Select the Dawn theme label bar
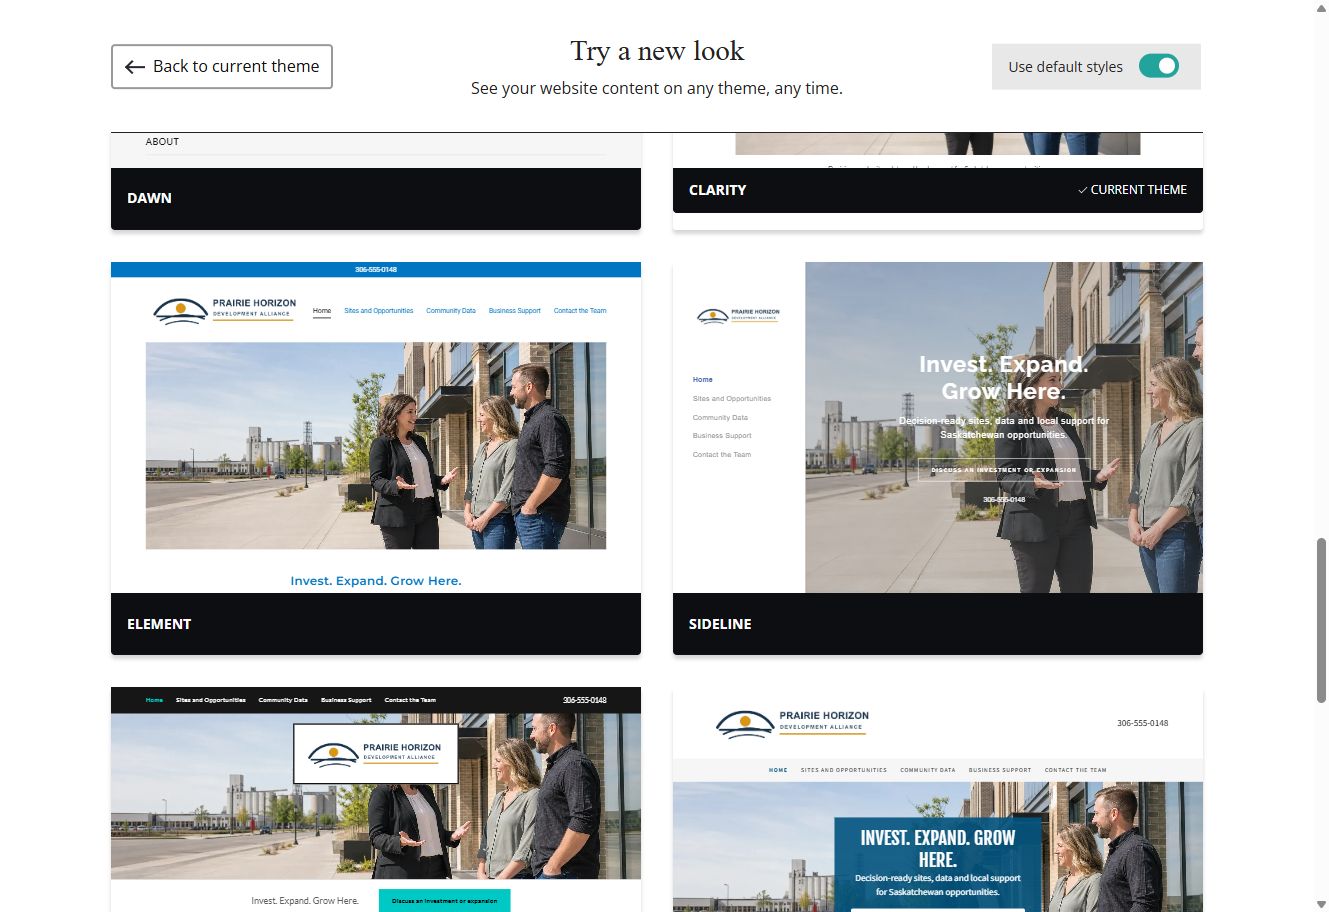The height and width of the screenshot is (912, 1329). tap(376, 198)
